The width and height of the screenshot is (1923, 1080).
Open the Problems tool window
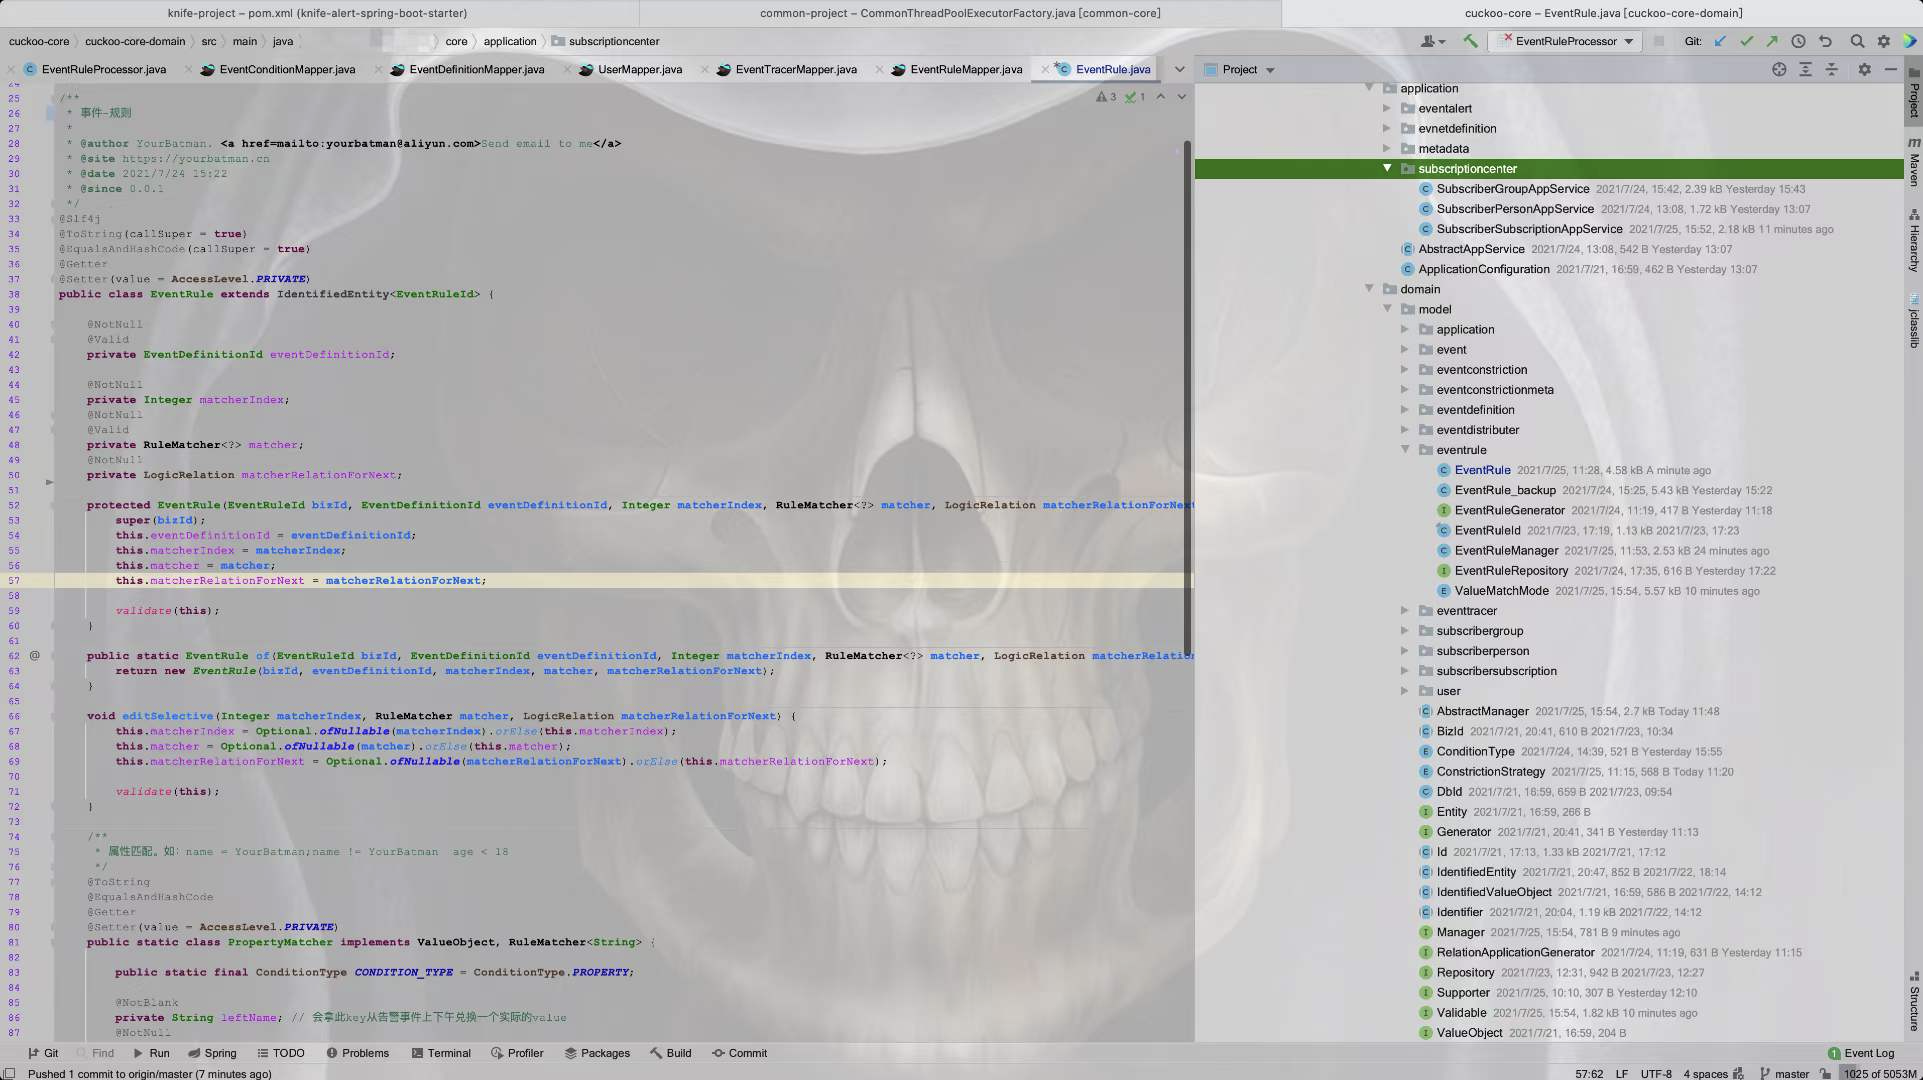click(x=357, y=1053)
